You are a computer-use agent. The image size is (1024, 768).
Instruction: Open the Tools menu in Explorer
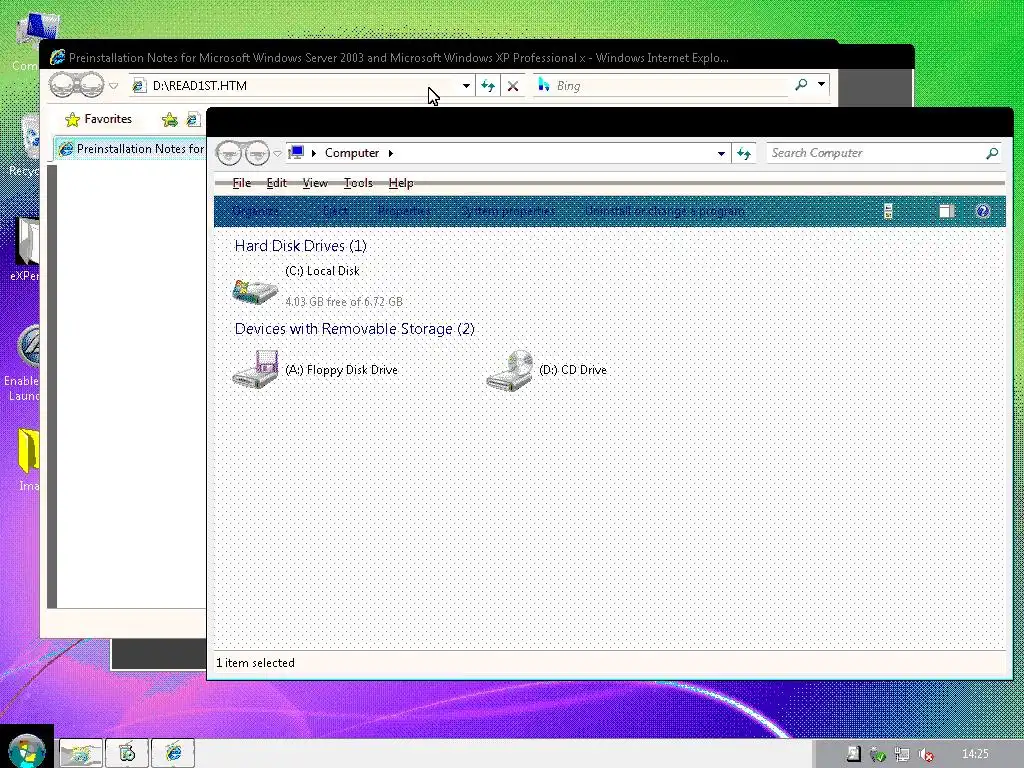tap(358, 183)
